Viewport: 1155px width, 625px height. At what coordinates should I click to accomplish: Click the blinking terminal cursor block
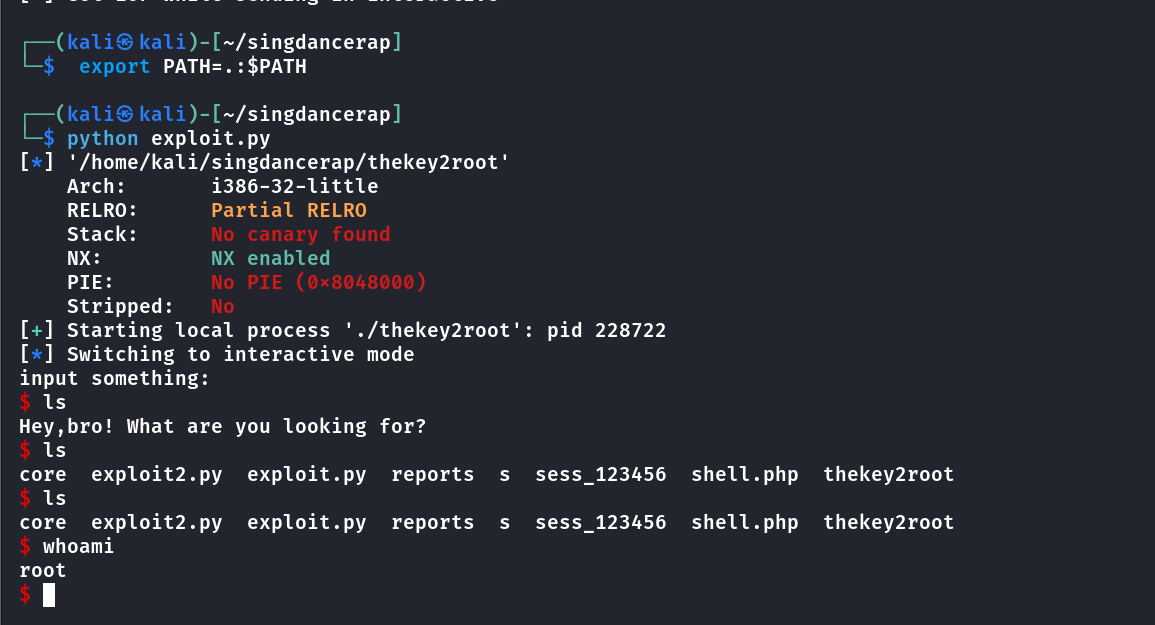(x=49, y=595)
